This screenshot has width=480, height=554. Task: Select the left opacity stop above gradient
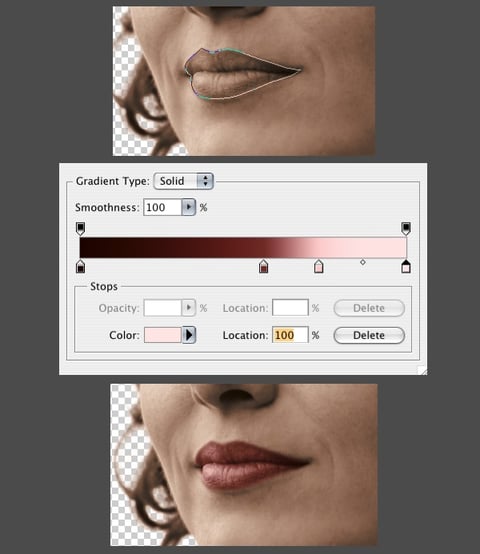pyautogui.click(x=81, y=228)
